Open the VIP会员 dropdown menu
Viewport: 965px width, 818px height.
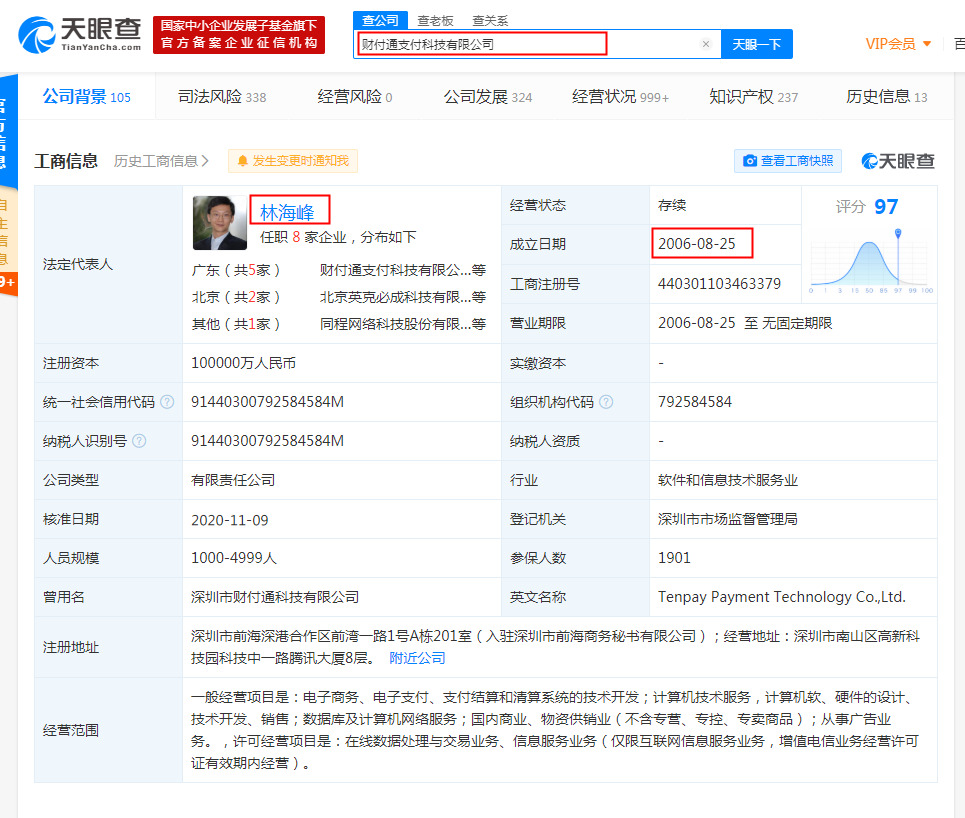[897, 44]
